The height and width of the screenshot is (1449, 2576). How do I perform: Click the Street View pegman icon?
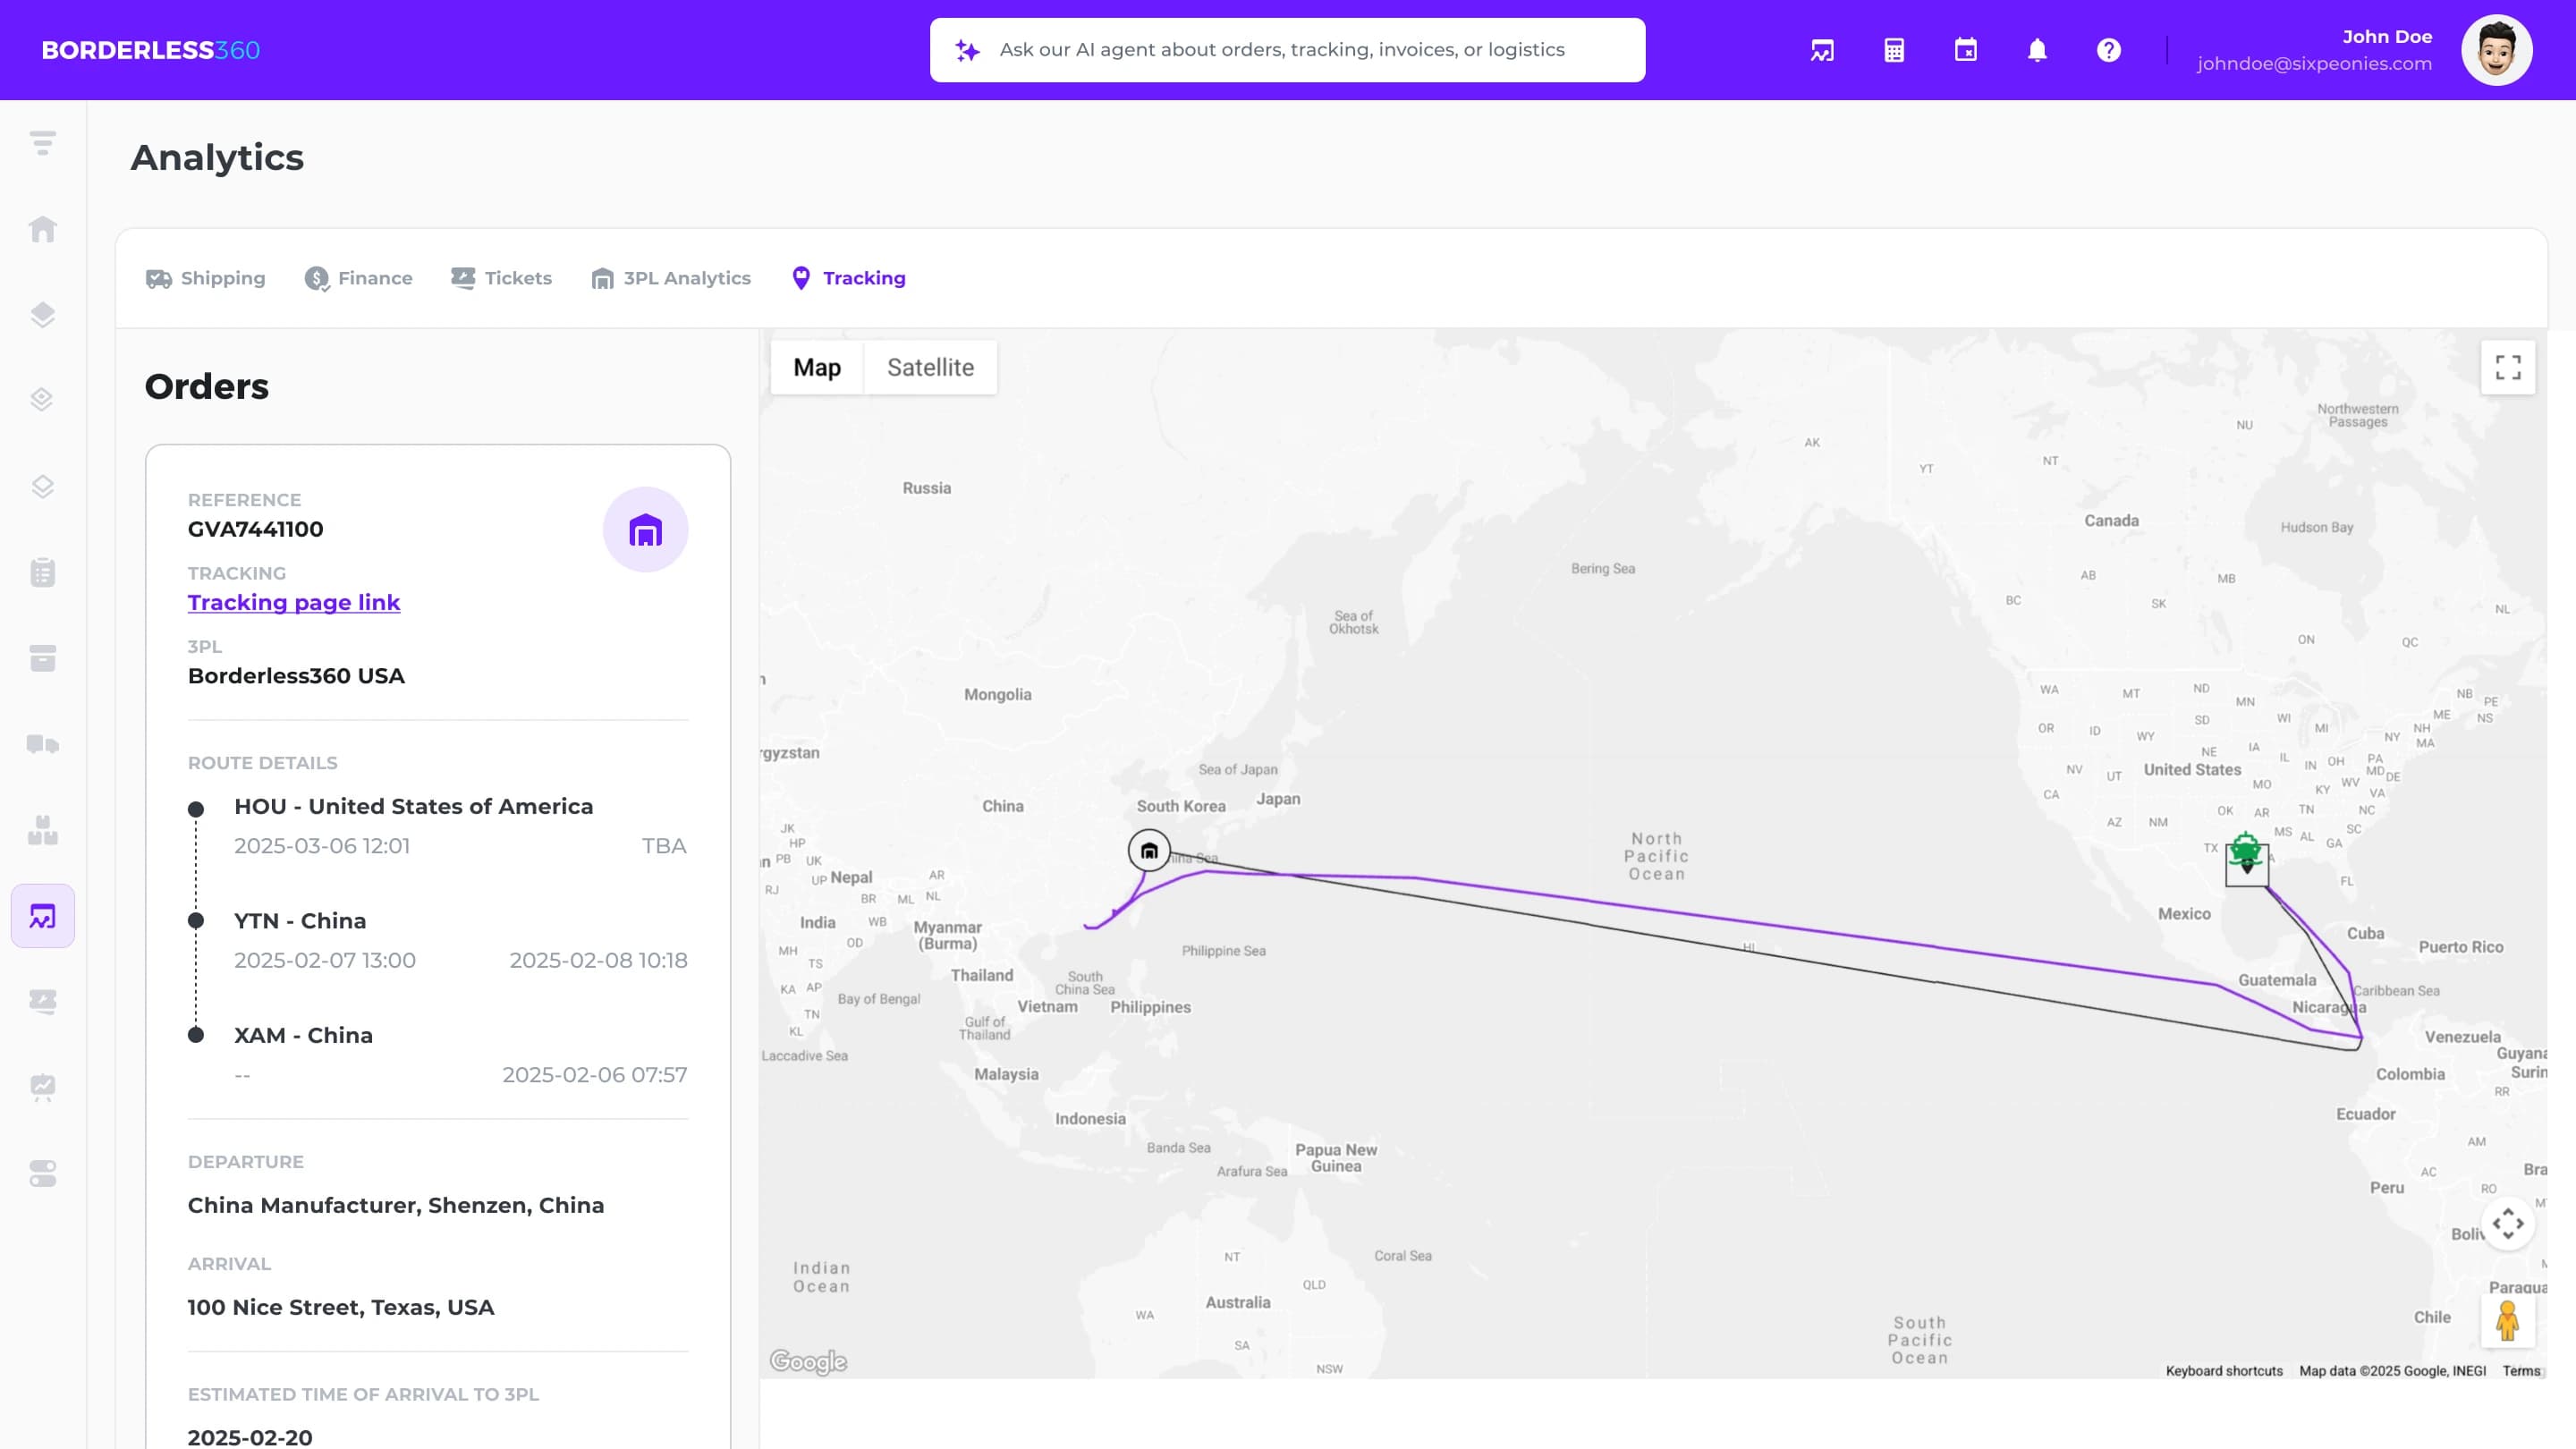coord(2508,1321)
